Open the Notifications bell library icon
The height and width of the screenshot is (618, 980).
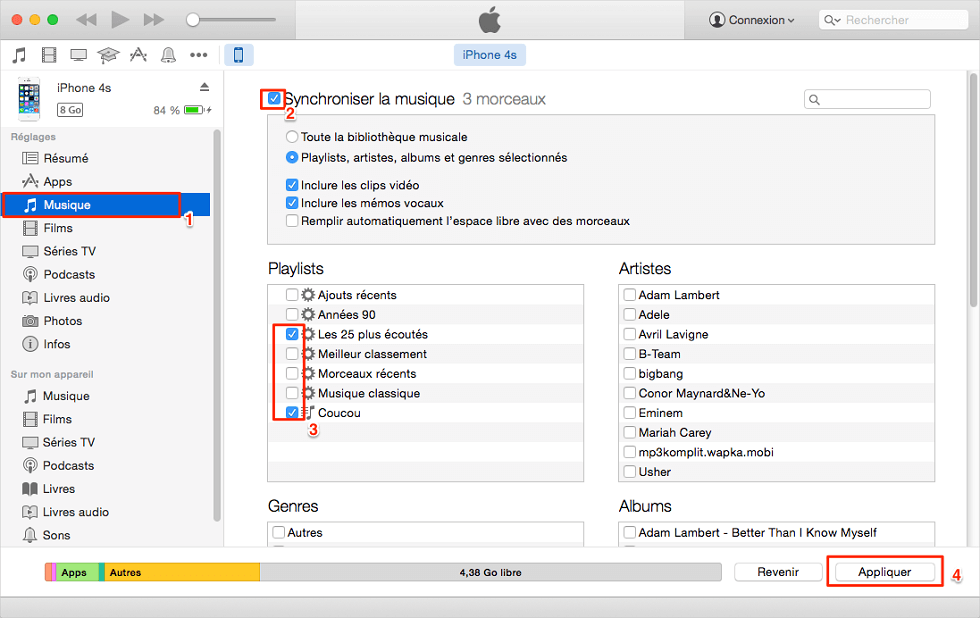click(168, 55)
